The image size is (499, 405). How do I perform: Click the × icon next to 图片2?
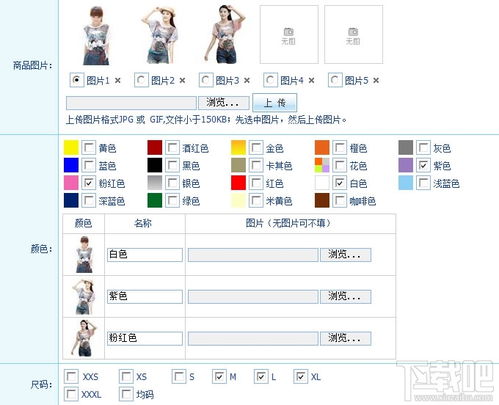[182, 80]
